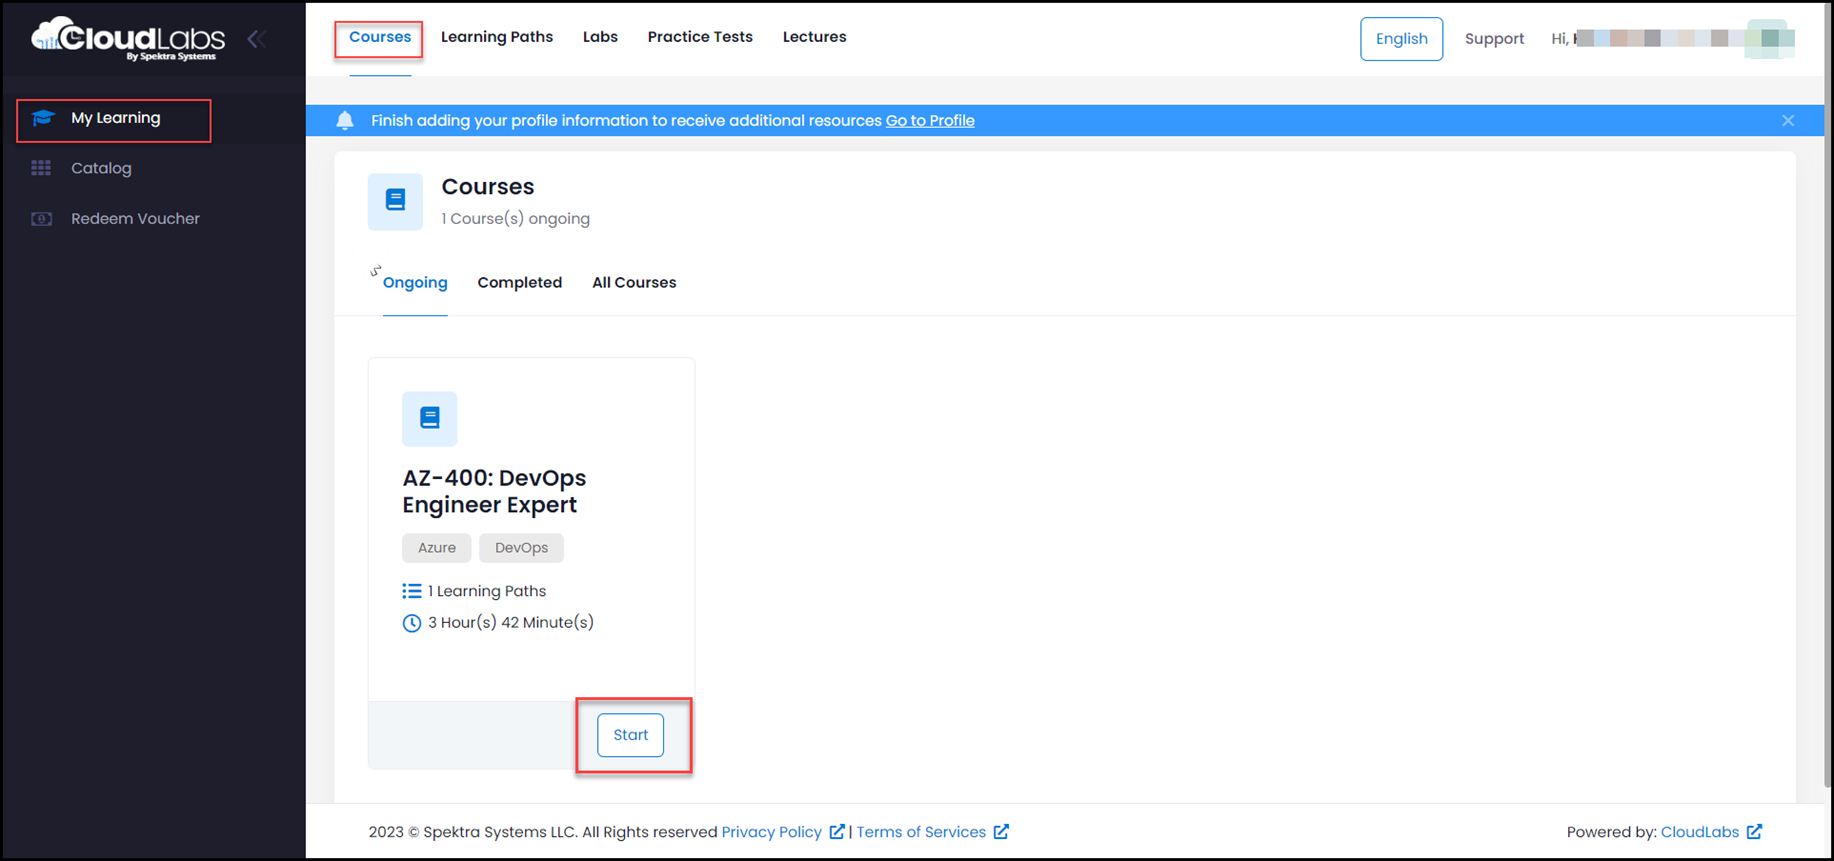
Task: Click the Catalog grid icon
Action: [x=41, y=168]
